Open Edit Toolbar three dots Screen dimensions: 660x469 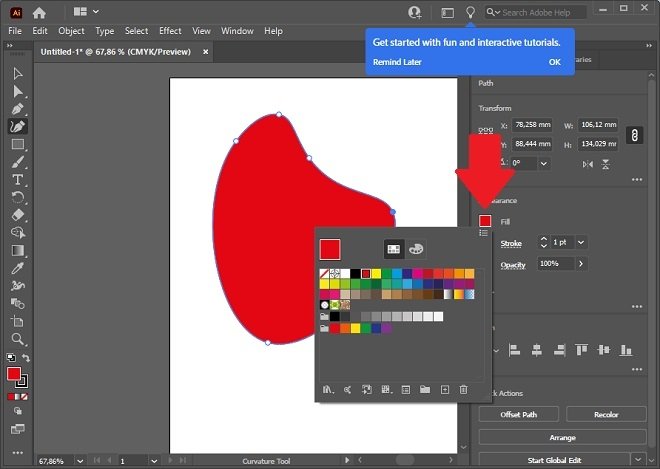click(x=18, y=453)
